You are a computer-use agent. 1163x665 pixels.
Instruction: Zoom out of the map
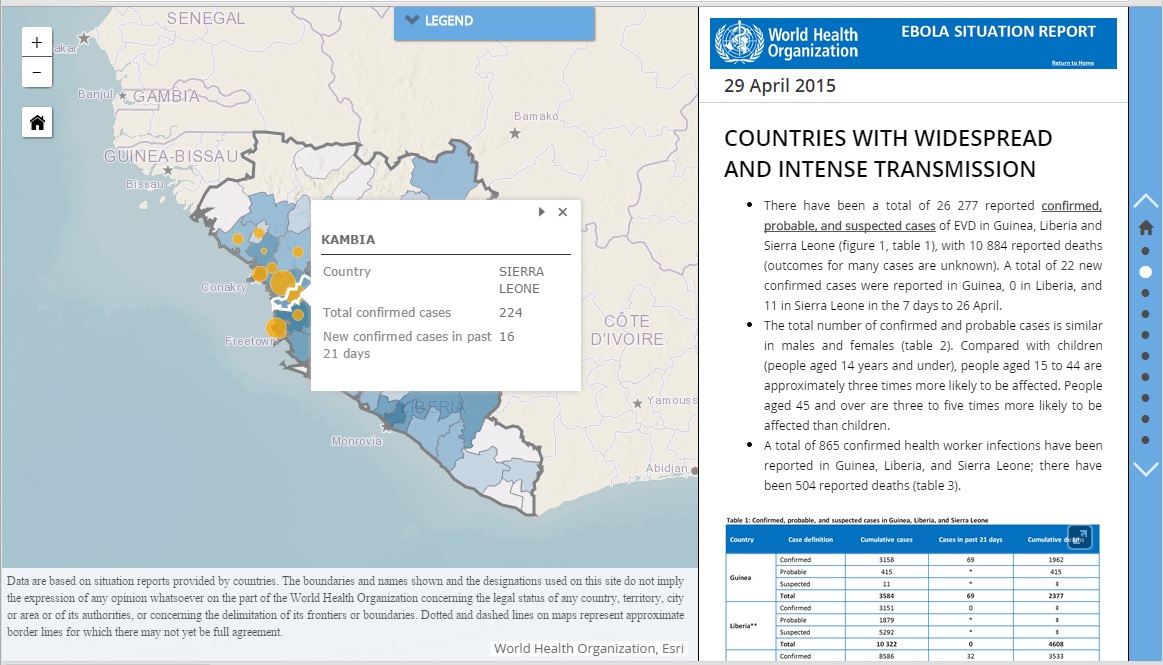(37, 73)
